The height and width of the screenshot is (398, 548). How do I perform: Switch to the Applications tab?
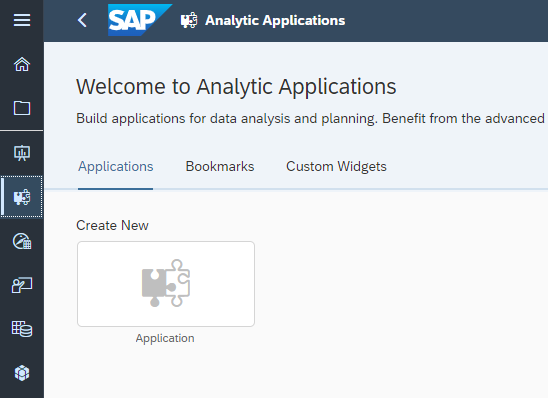click(116, 166)
